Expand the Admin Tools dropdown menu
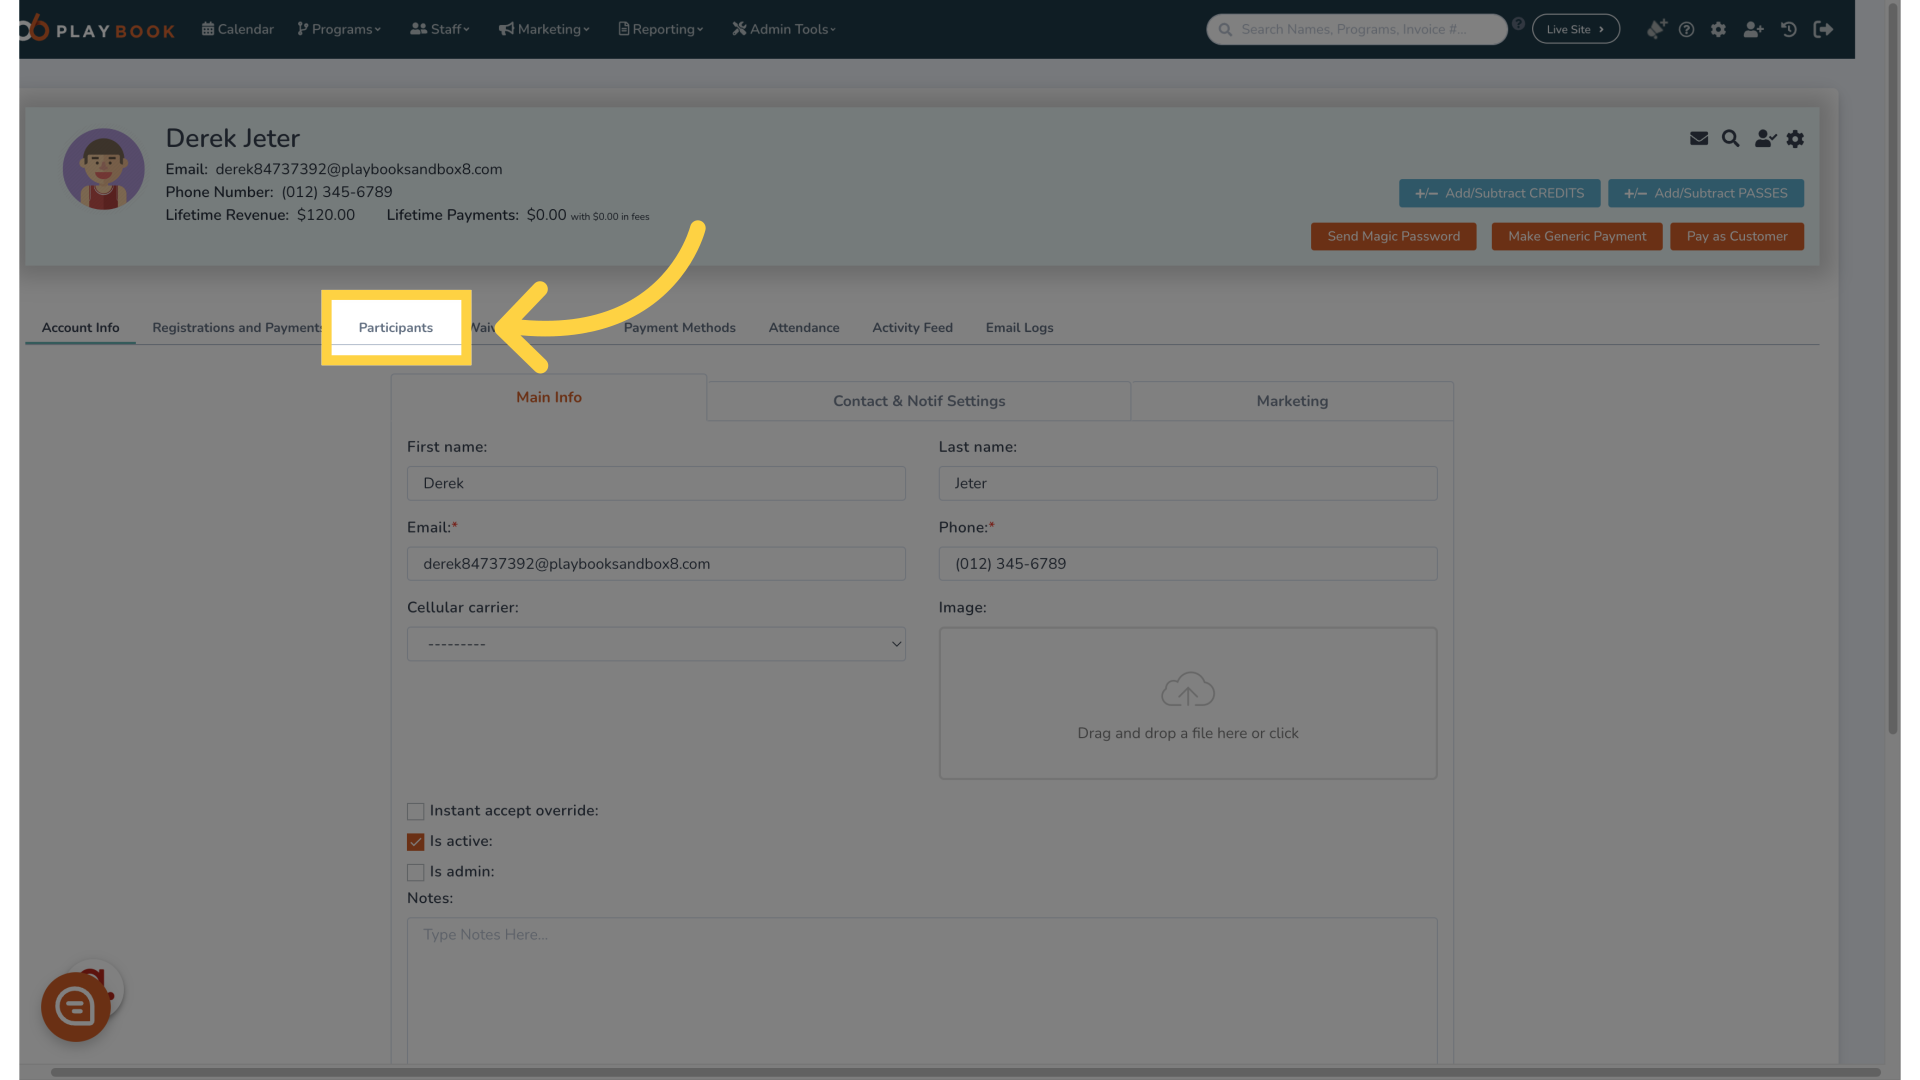The image size is (1920, 1080). click(x=785, y=29)
